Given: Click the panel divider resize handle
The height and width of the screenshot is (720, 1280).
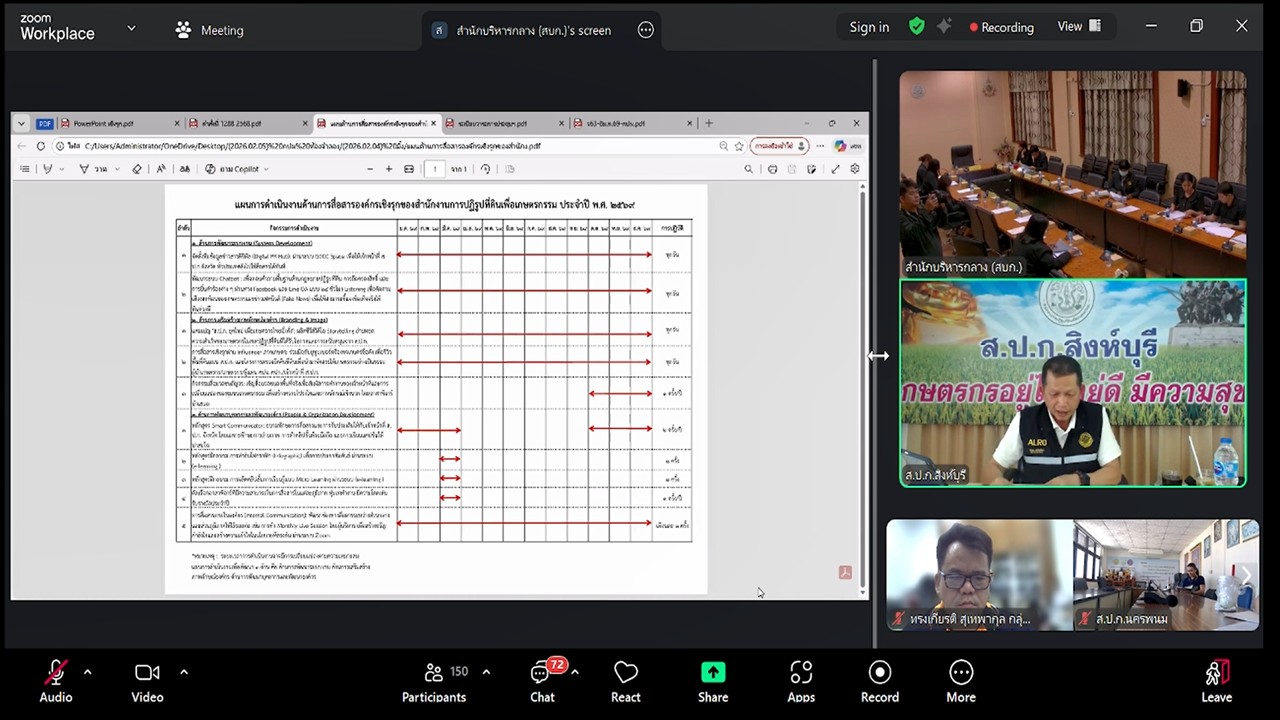Looking at the screenshot, I should [877, 355].
